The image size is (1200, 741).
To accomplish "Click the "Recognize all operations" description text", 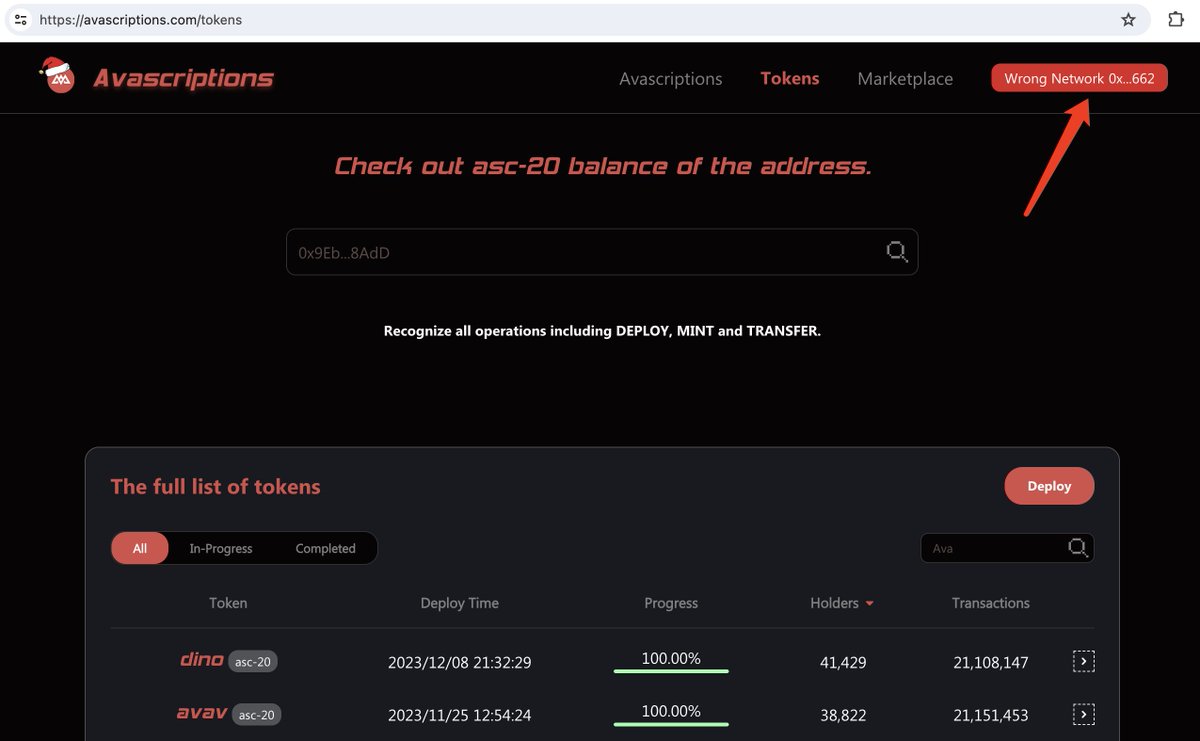I will click(x=602, y=331).
